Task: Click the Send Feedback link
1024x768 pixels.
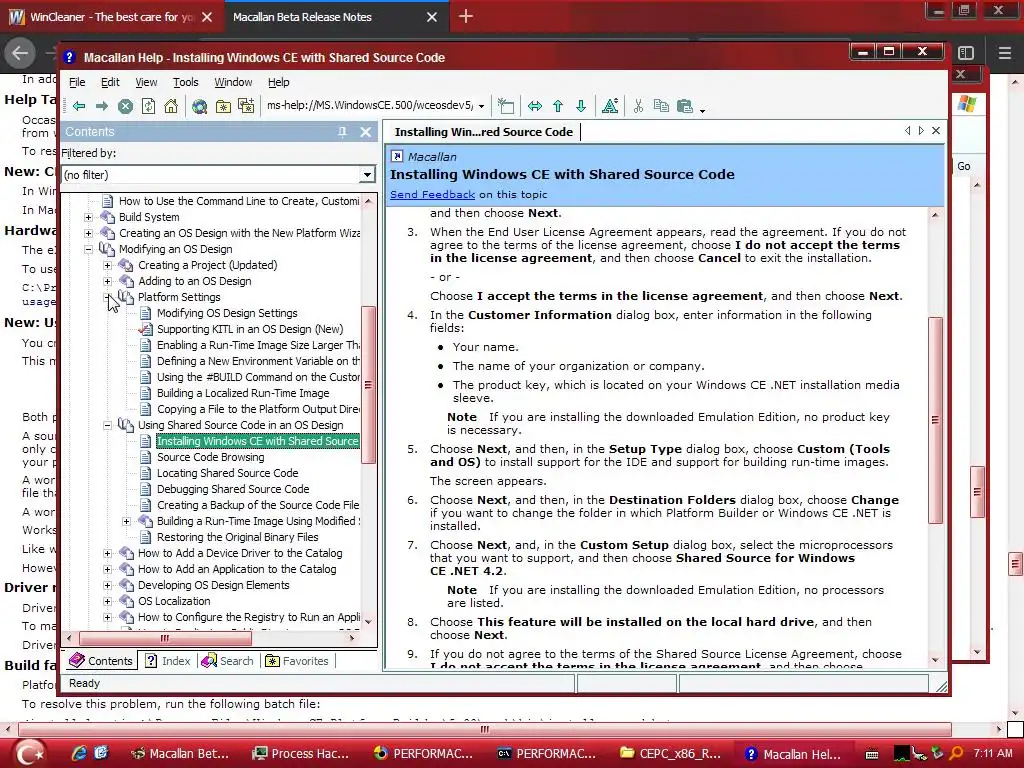Action: coord(432,194)
